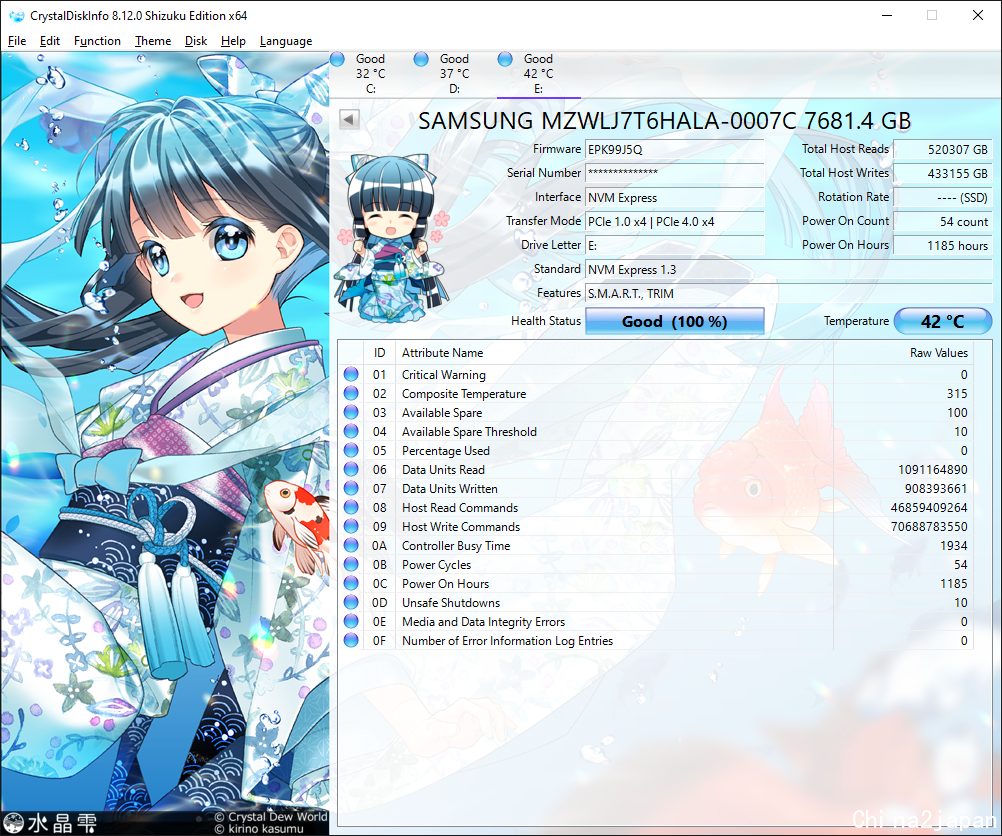Image resolution: width=1002 pixels, height=836 pixels.
Task: Minimize the CrystalDiskInfo window
Action: tap(886, 15)
